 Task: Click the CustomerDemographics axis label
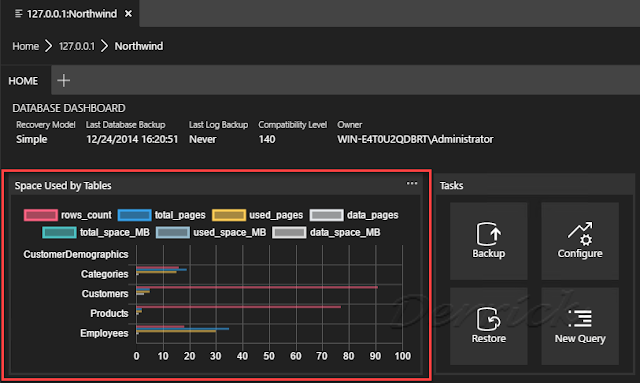pos(76,254)
